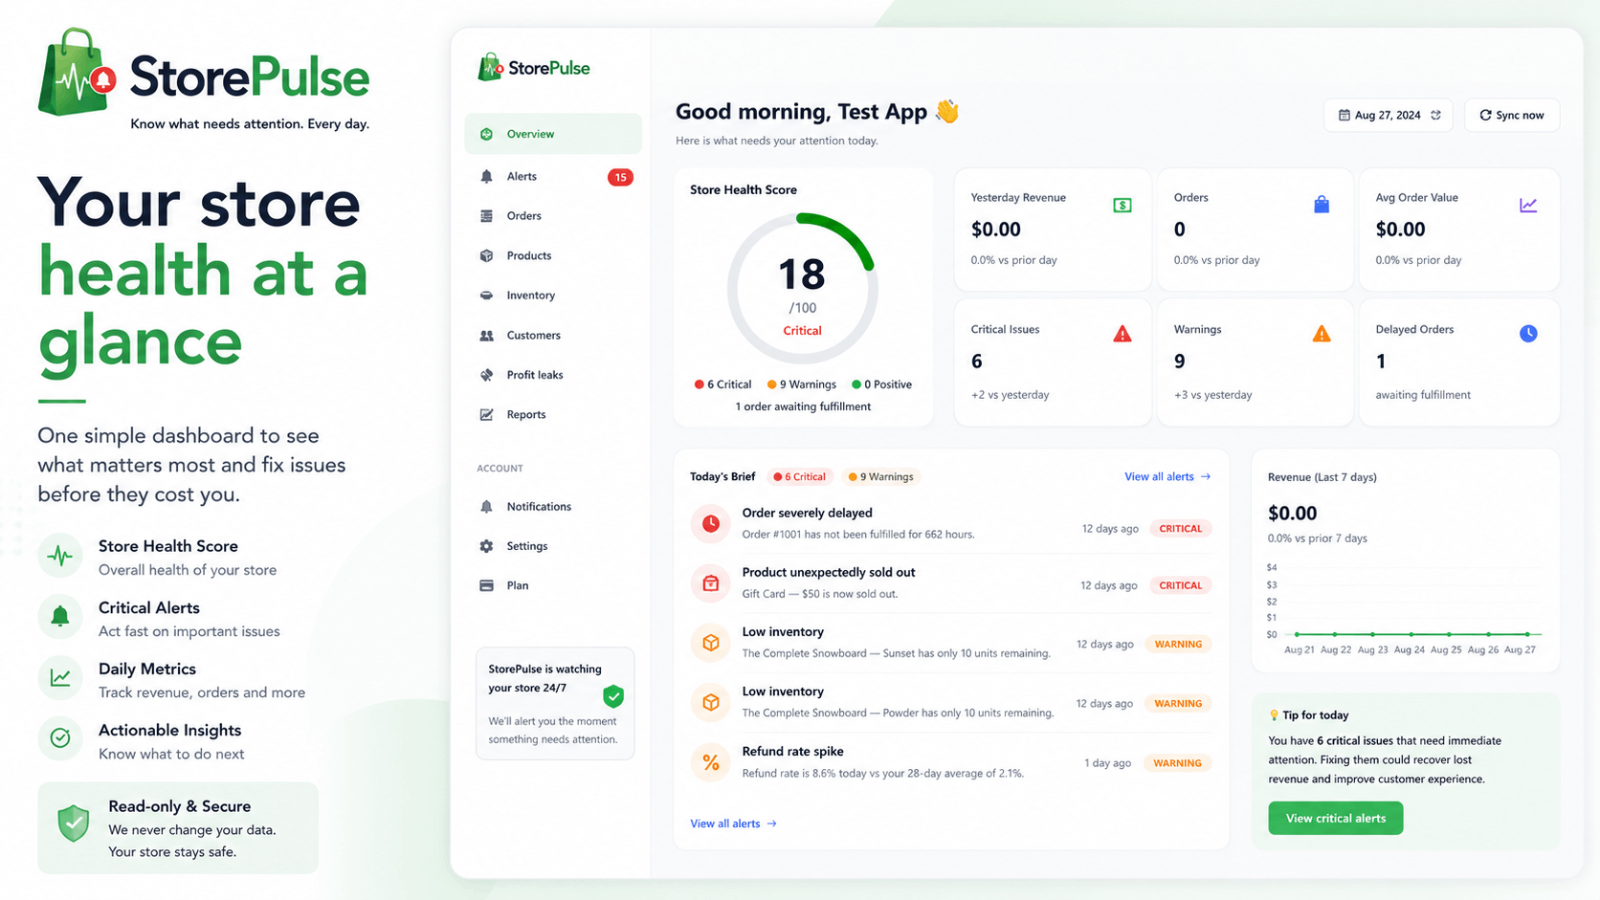The image size is (1600, 900).
Task: Open Profit leaks from the sidebar
Action: [x=553, y=375]
